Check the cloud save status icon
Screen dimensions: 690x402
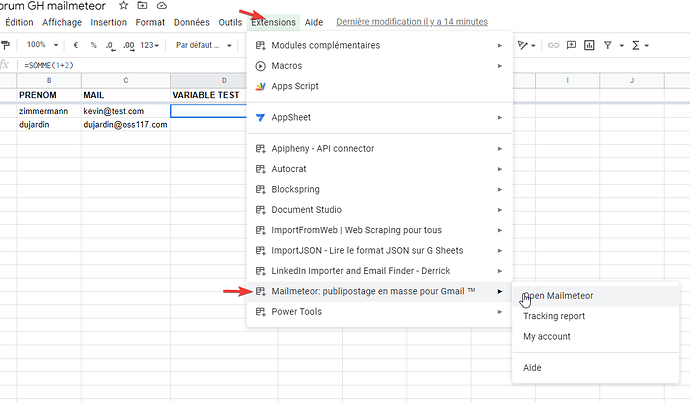coord(161,6)
